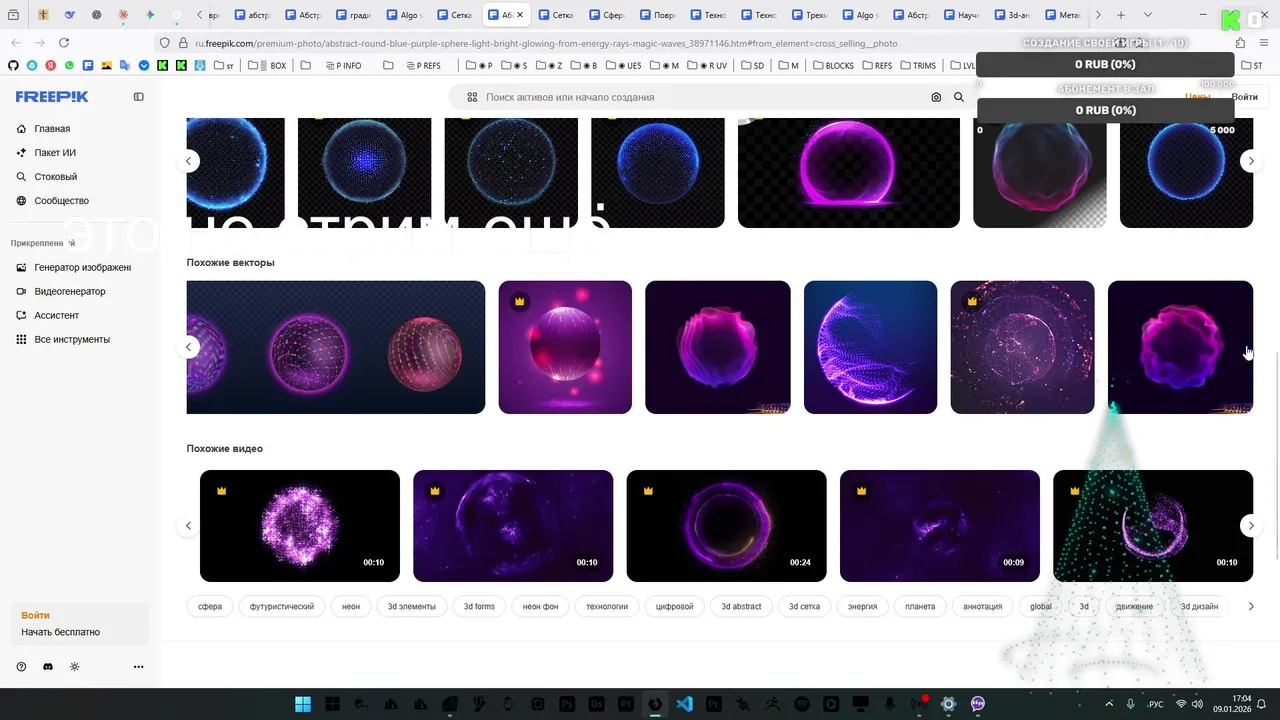Expand more tags with the right chevron
The height and width of the screenshot is (720, 1280).
tap(1250, 606)
